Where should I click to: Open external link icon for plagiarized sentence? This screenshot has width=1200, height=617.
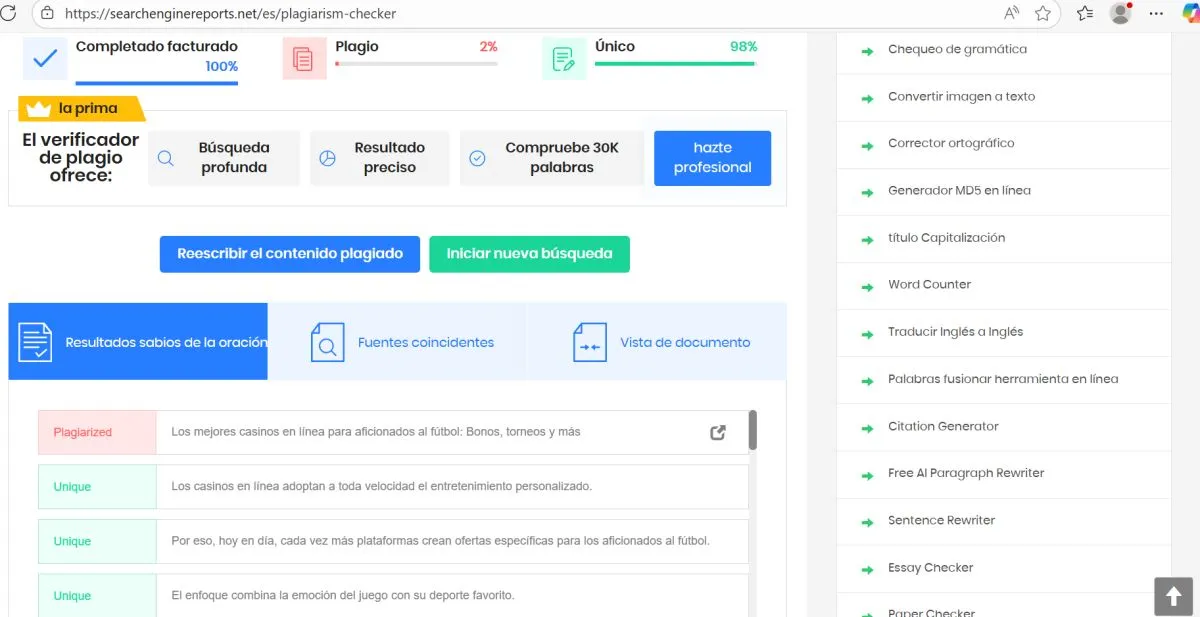click(717, 432)
